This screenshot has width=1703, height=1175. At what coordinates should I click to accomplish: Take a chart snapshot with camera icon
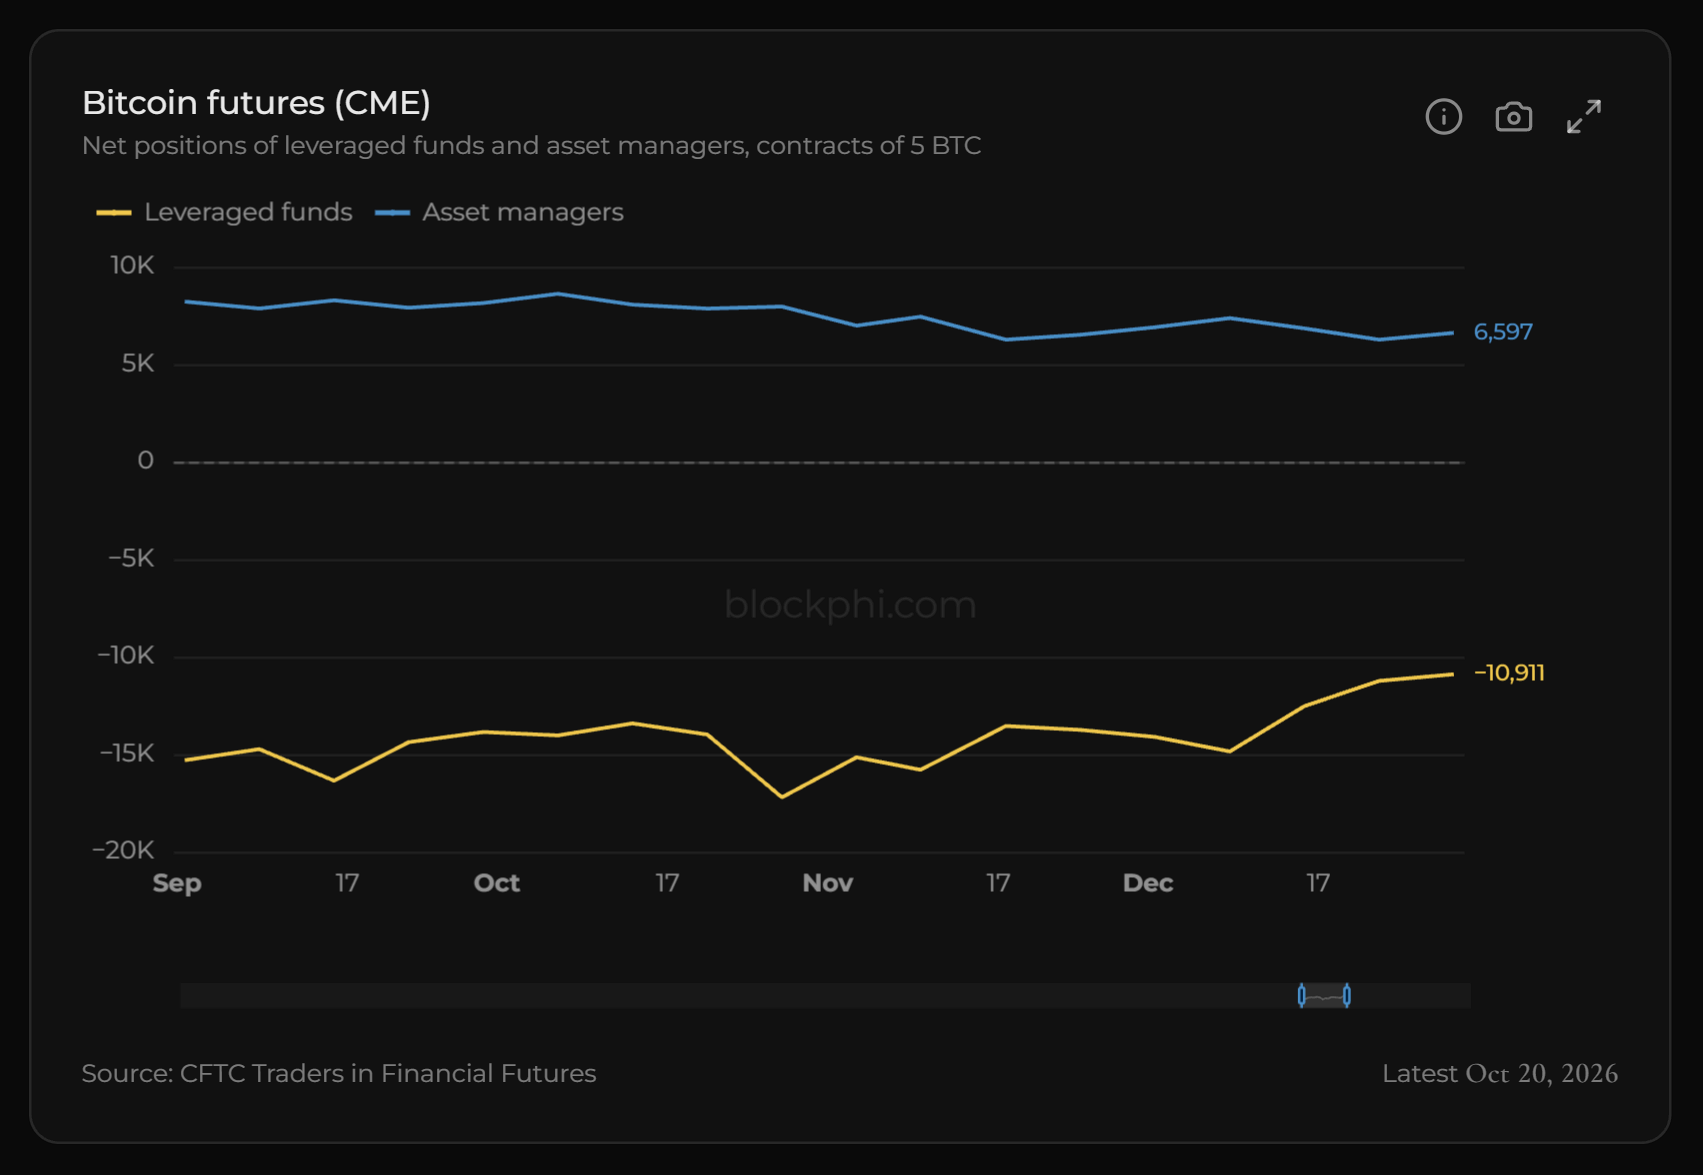pyautogui.click(x=1513, y=117)
